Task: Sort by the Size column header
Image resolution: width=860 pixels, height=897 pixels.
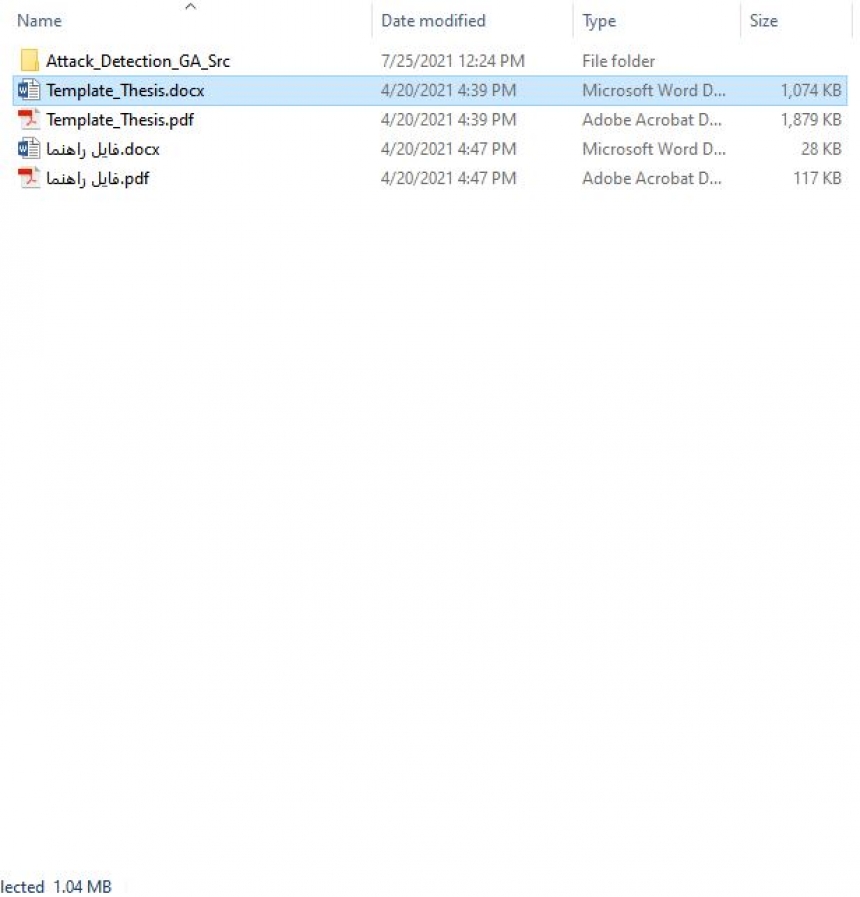Action: pos(763,21)
